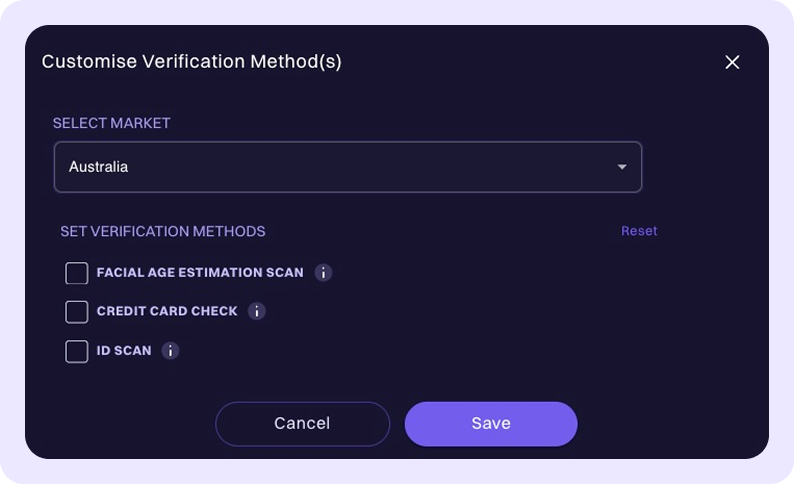Viewport: 794px width, 484px height.
Task: Click the dialog title text
Action: coord(191,62)
